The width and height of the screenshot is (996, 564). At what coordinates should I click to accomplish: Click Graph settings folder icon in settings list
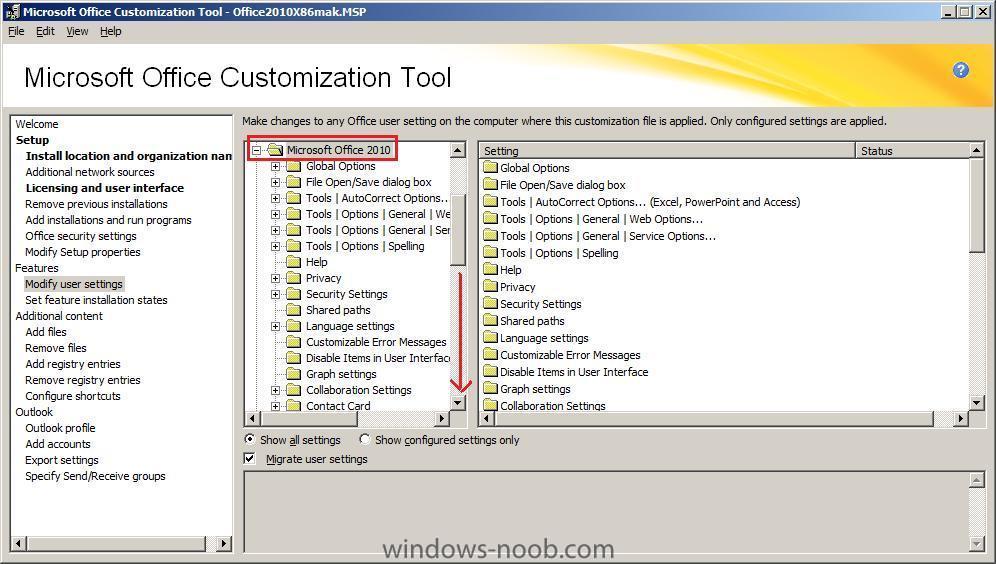(490, 389)
